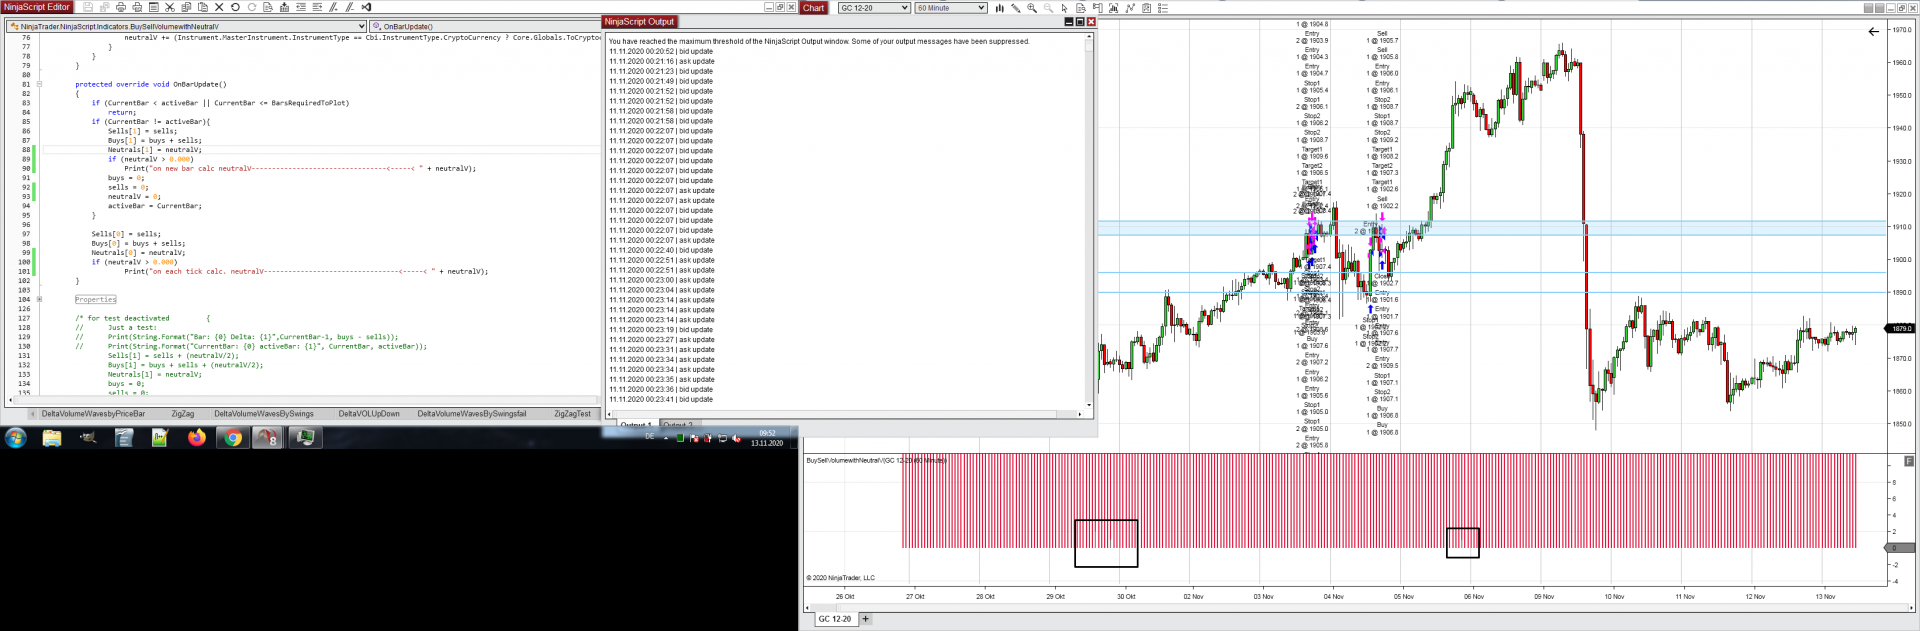Screen dimensions: 1920x631
Task: Click the comment selection icon
Action: (333, 7)
